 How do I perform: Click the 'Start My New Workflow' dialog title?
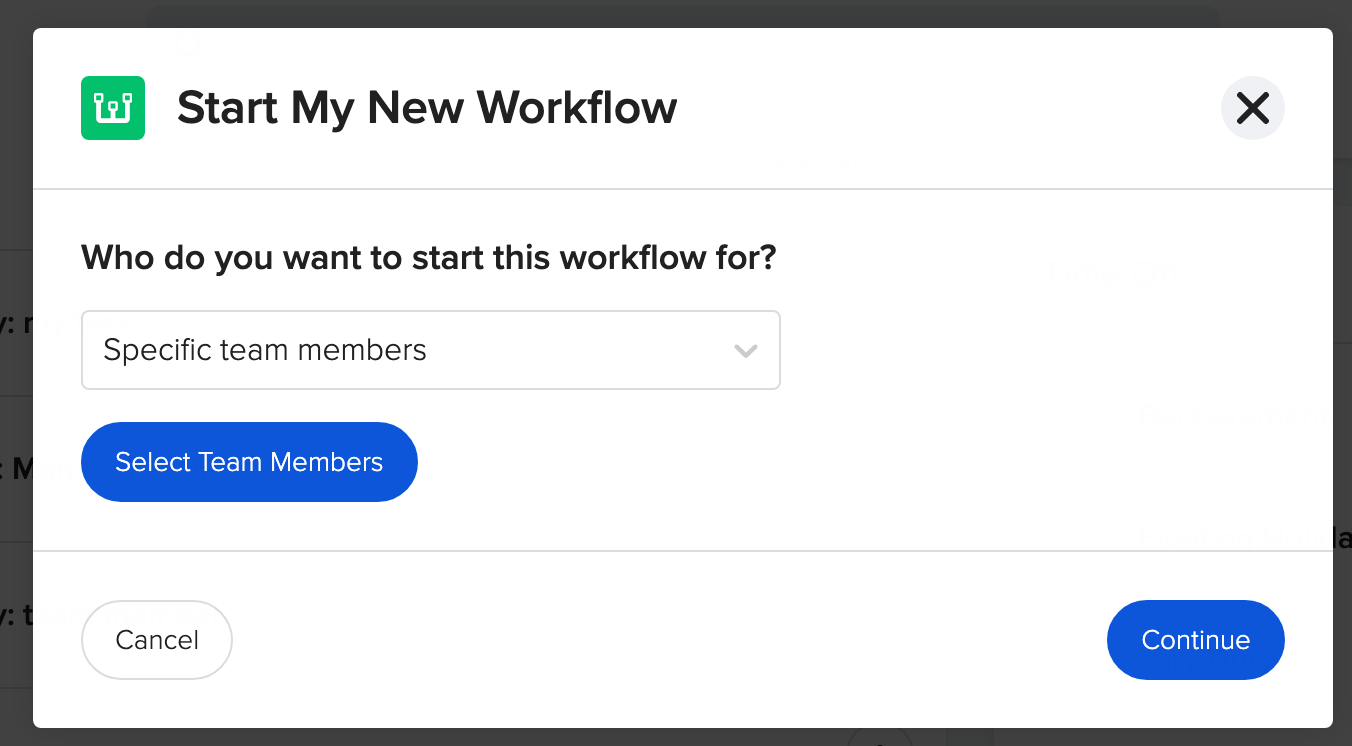tap(427, 107)
